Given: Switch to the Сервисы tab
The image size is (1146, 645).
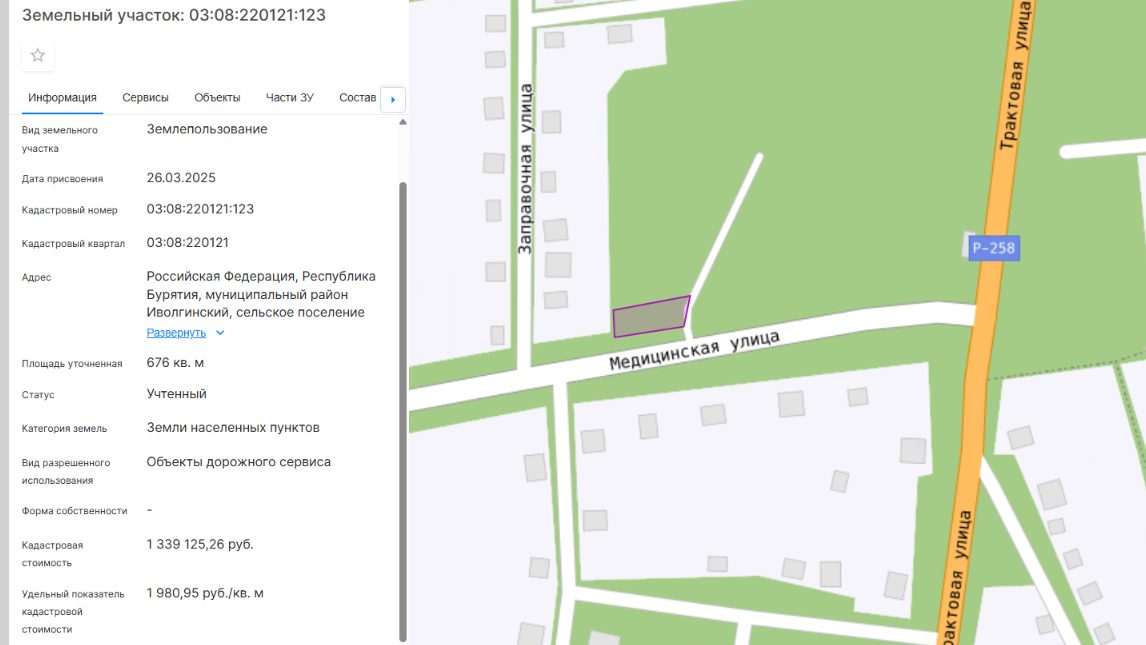Looking at the screenshot, I should (x=145, y=98).
